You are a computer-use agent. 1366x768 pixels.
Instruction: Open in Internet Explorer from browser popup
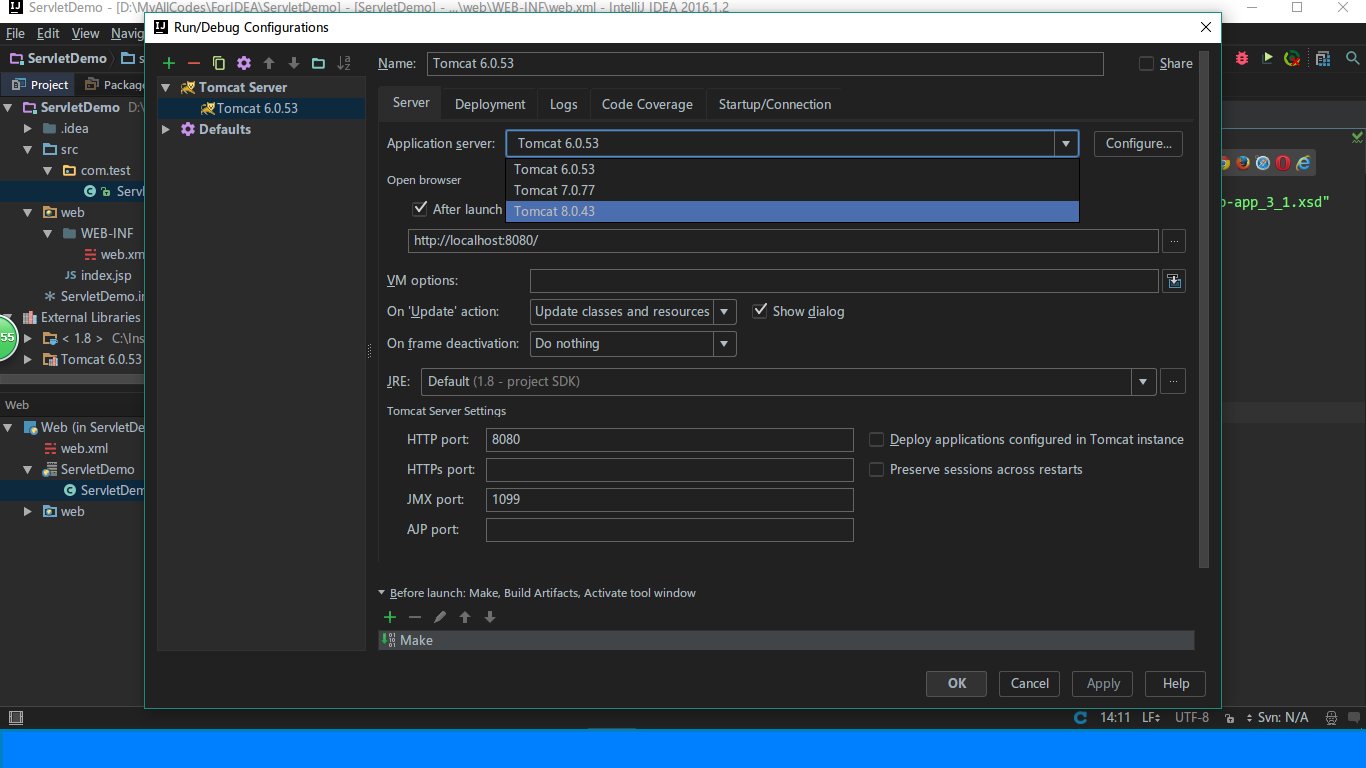click(x=1303, y=162)
